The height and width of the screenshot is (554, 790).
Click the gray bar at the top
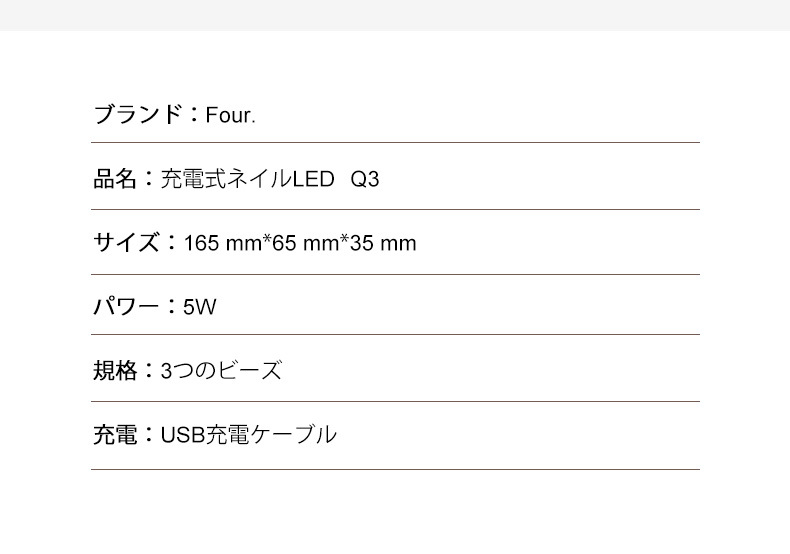point(395,14)
